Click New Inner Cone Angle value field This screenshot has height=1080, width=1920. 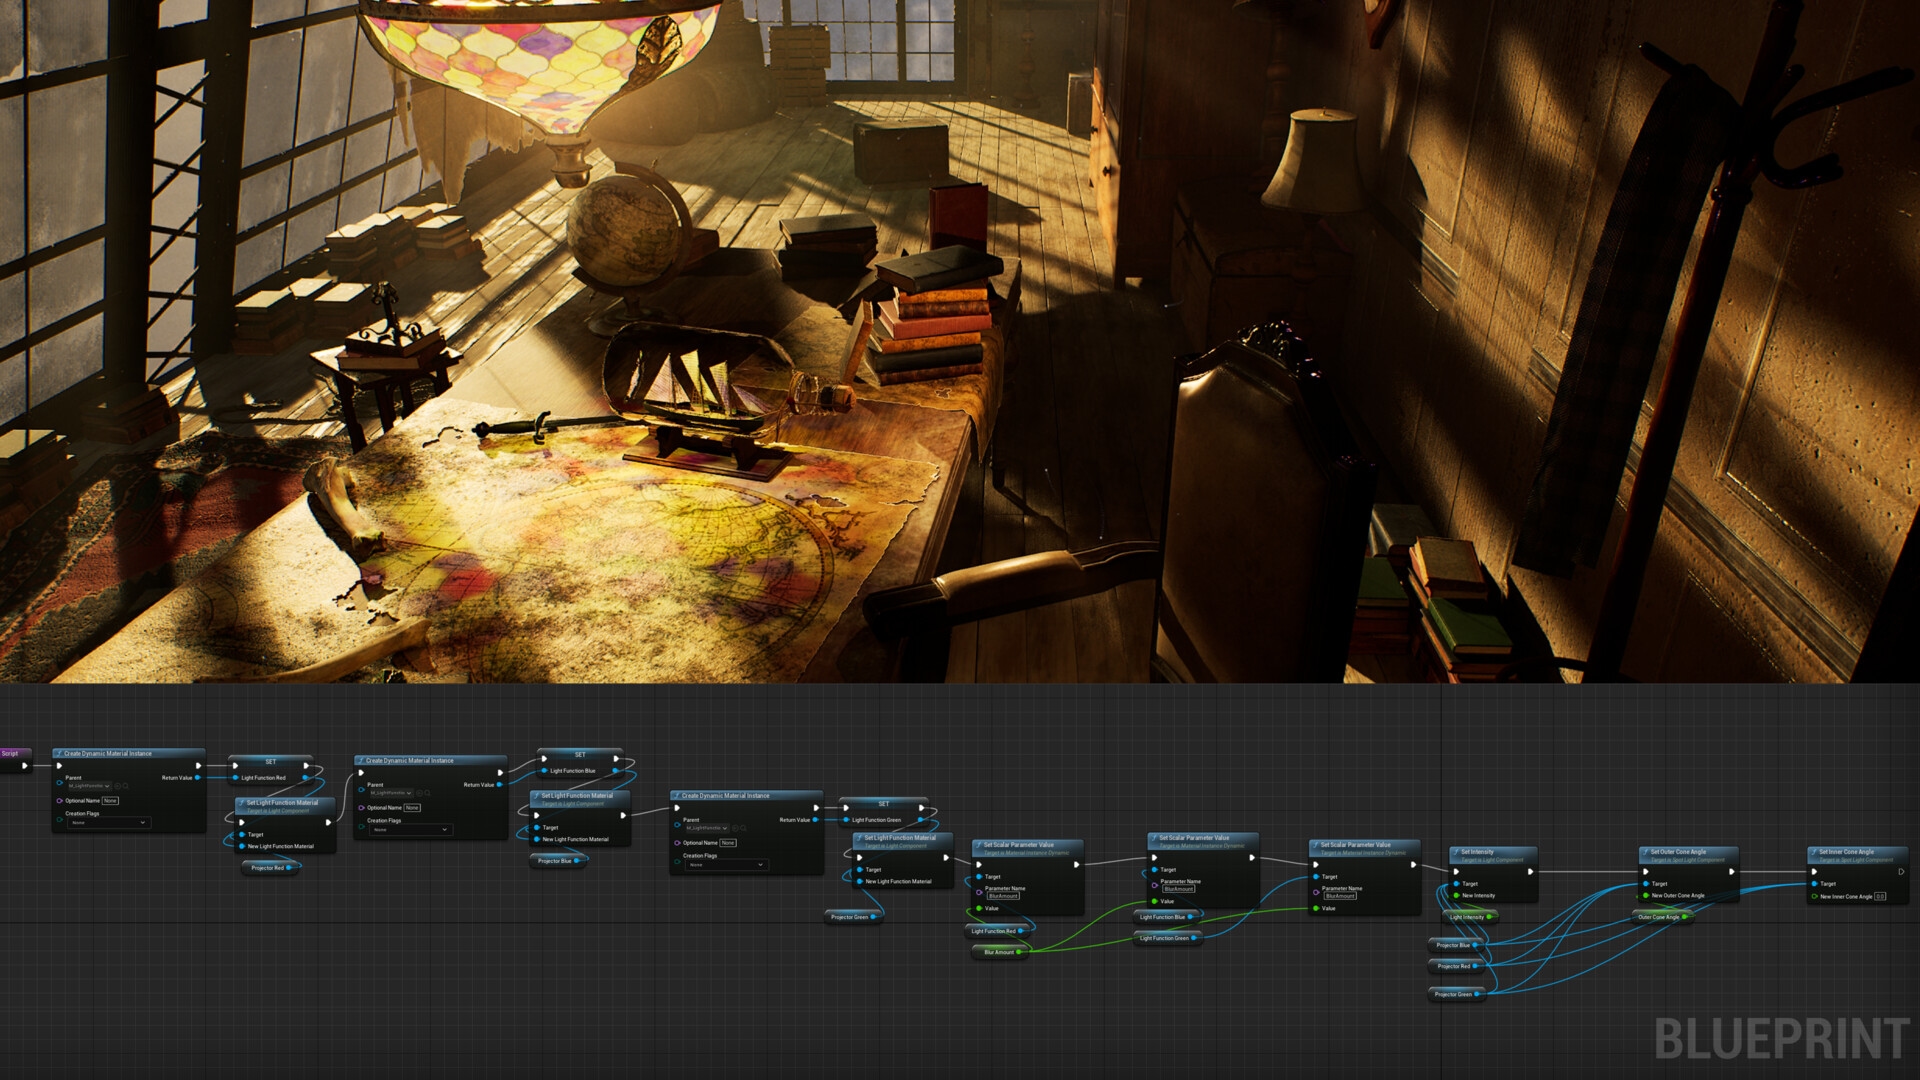pyautogui.click(x=1880, y=897)
